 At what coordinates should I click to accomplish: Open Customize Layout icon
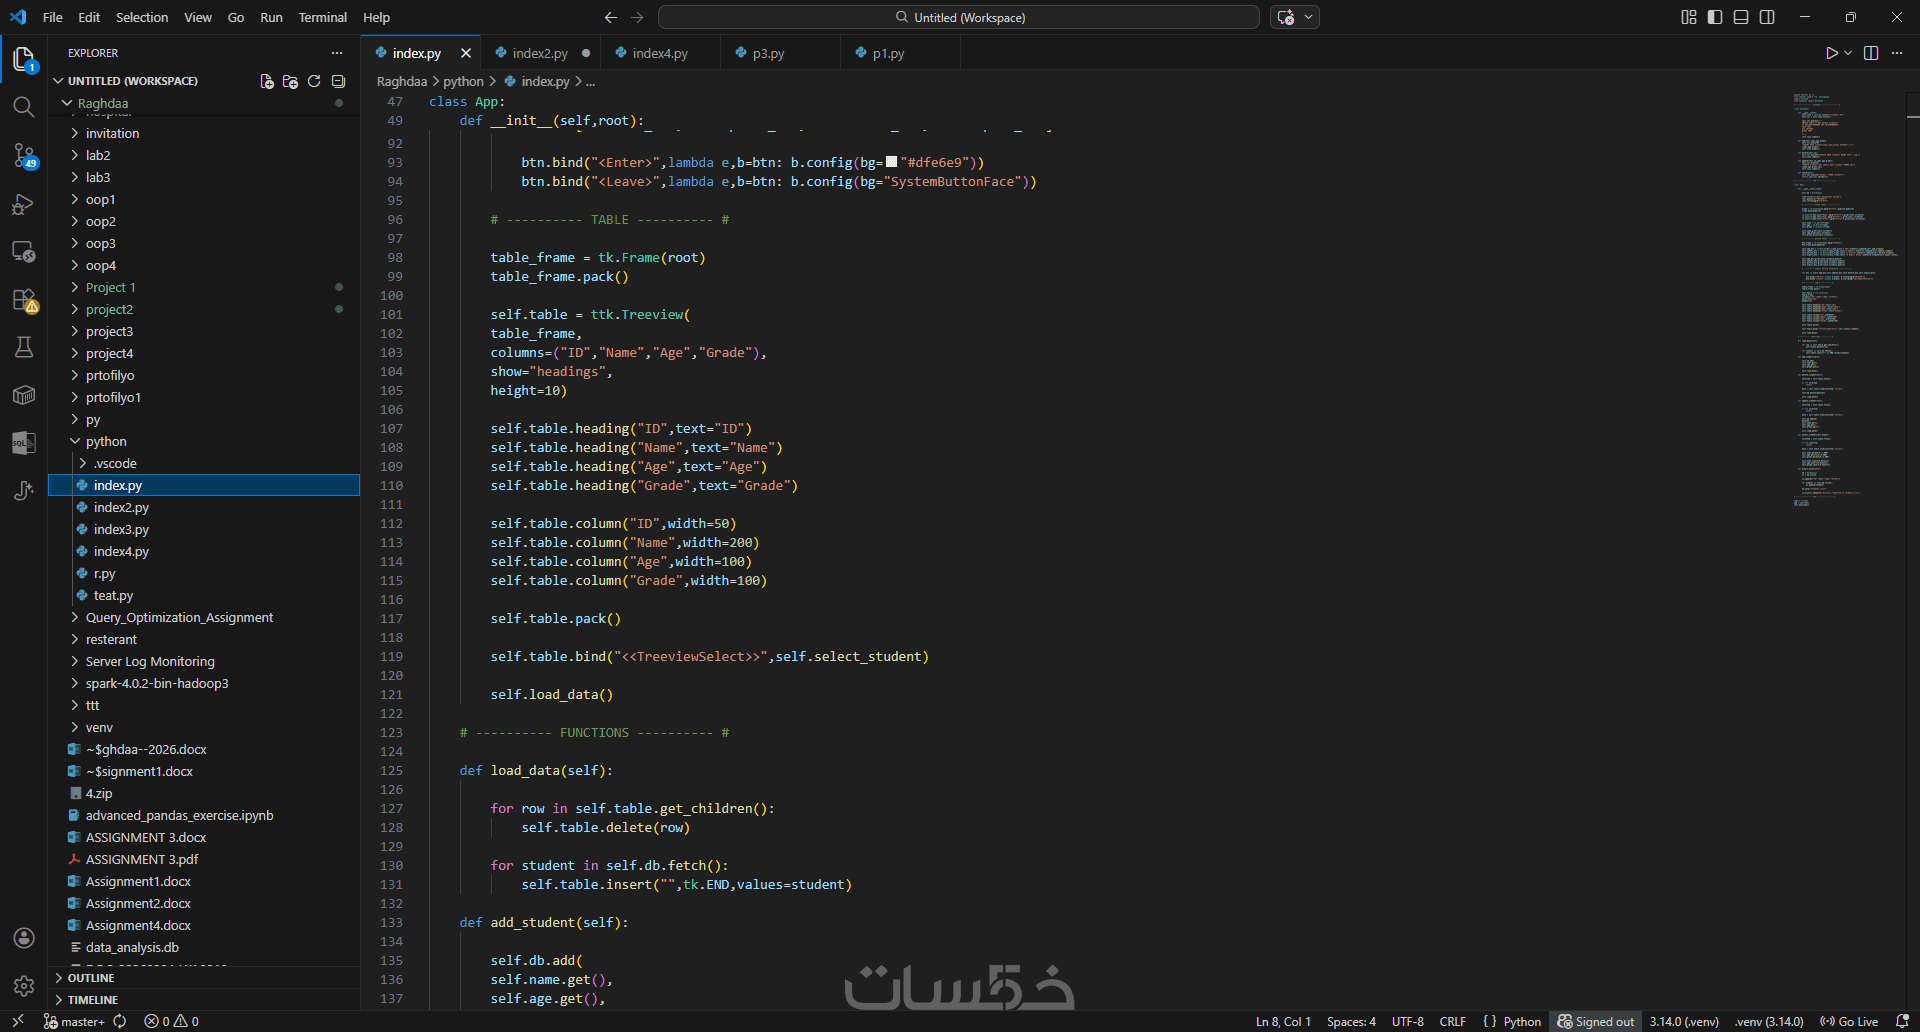pos(1689,17)
